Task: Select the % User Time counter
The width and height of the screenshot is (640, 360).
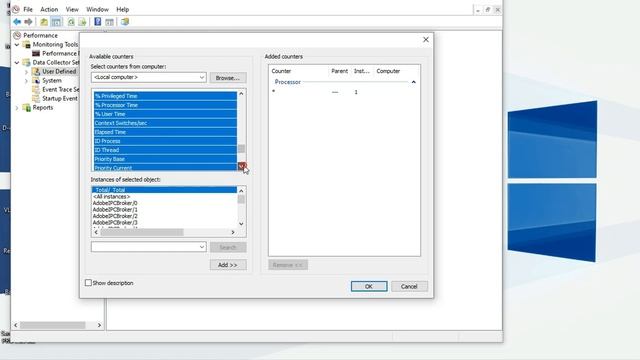Action: point(165,114)
